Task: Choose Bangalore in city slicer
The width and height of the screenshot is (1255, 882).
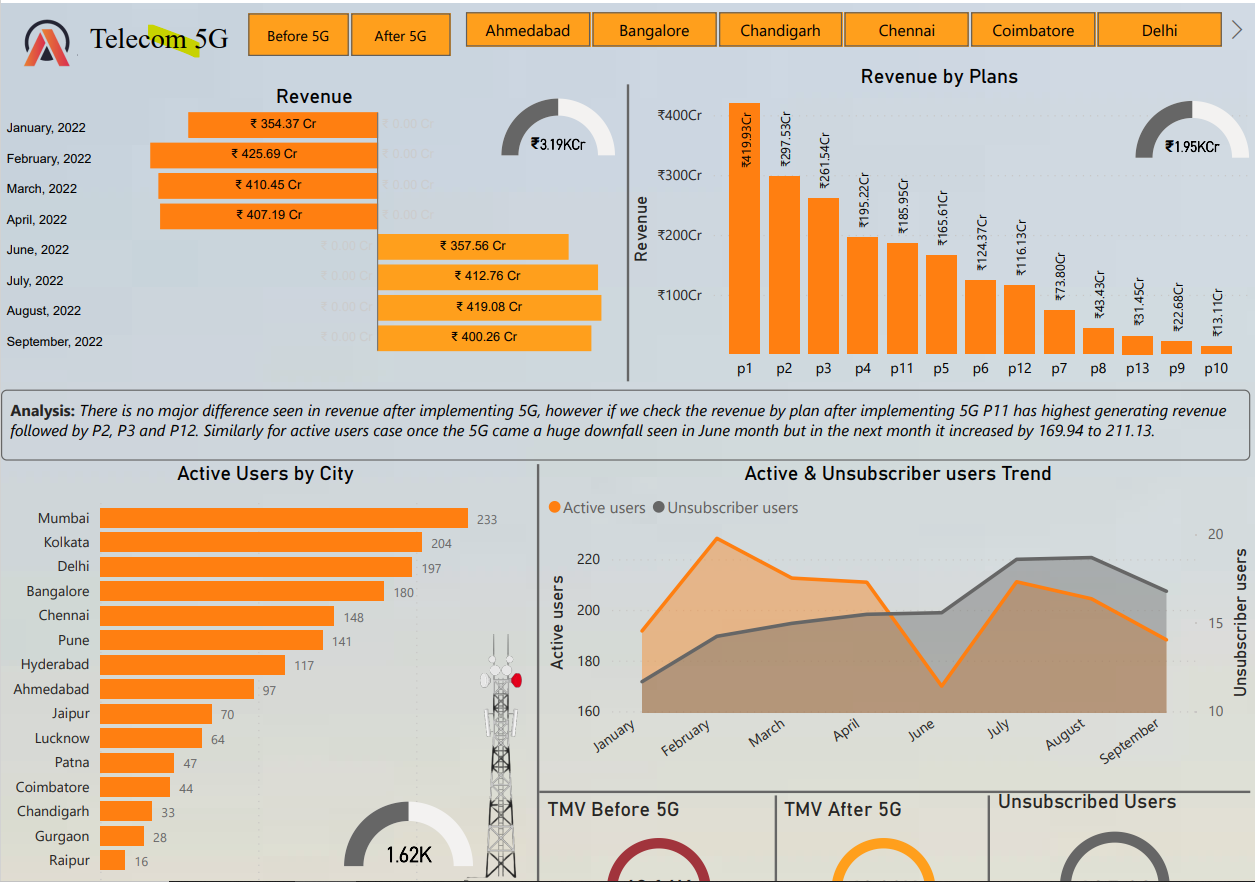Action: 654,31
